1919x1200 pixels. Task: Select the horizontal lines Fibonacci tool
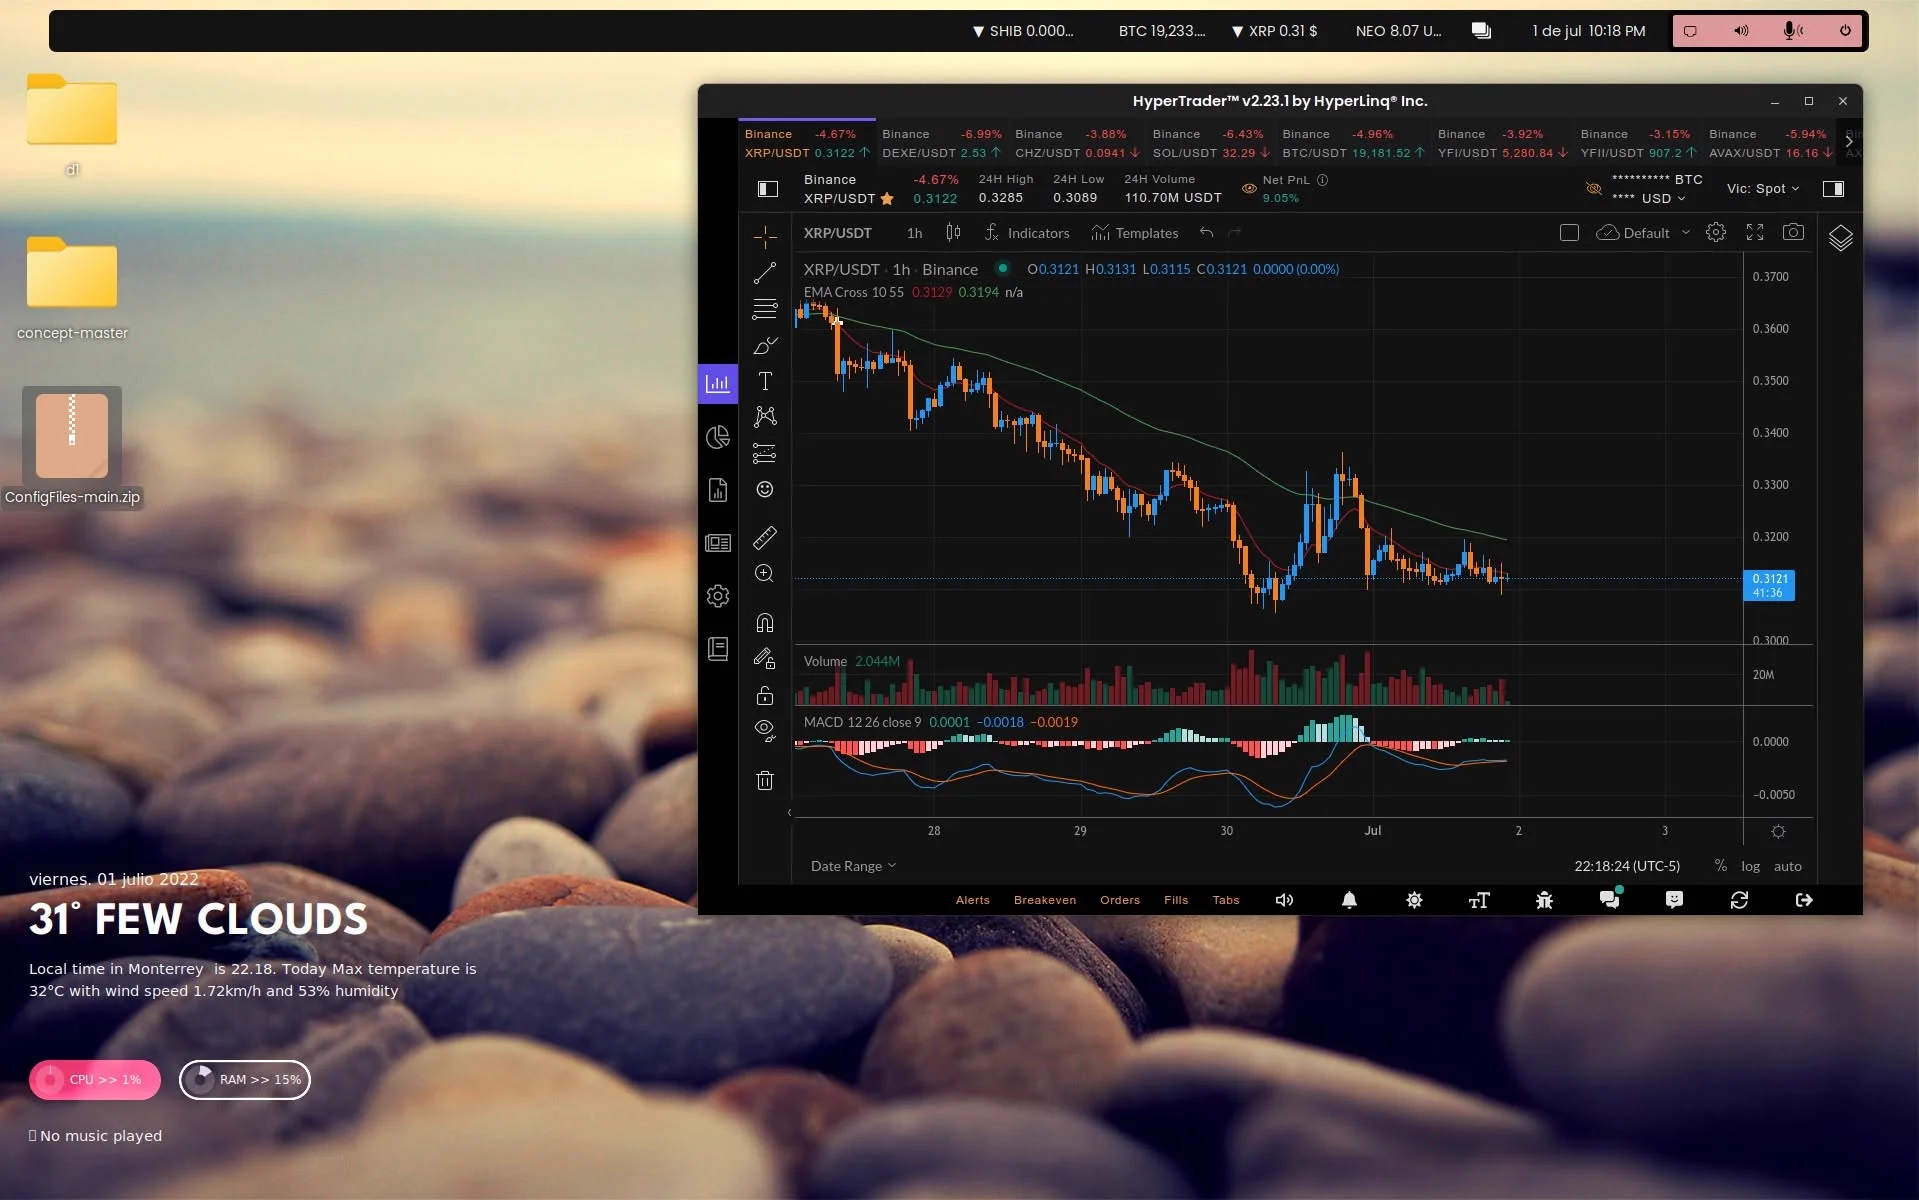[765, 309]
